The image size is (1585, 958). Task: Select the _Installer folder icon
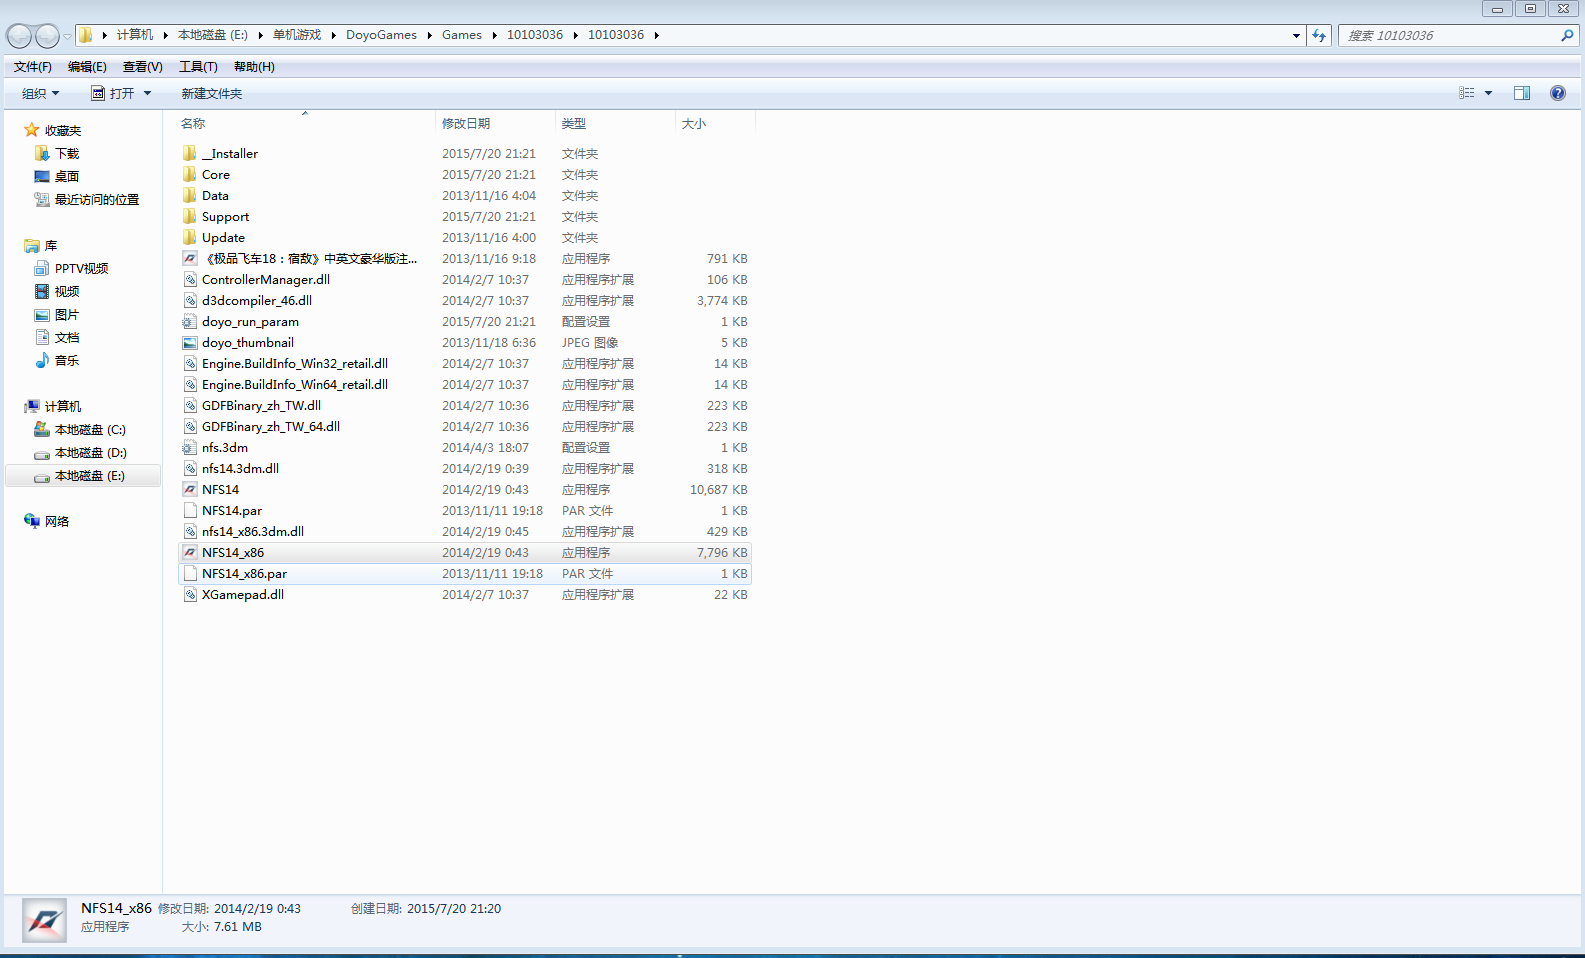190,153
